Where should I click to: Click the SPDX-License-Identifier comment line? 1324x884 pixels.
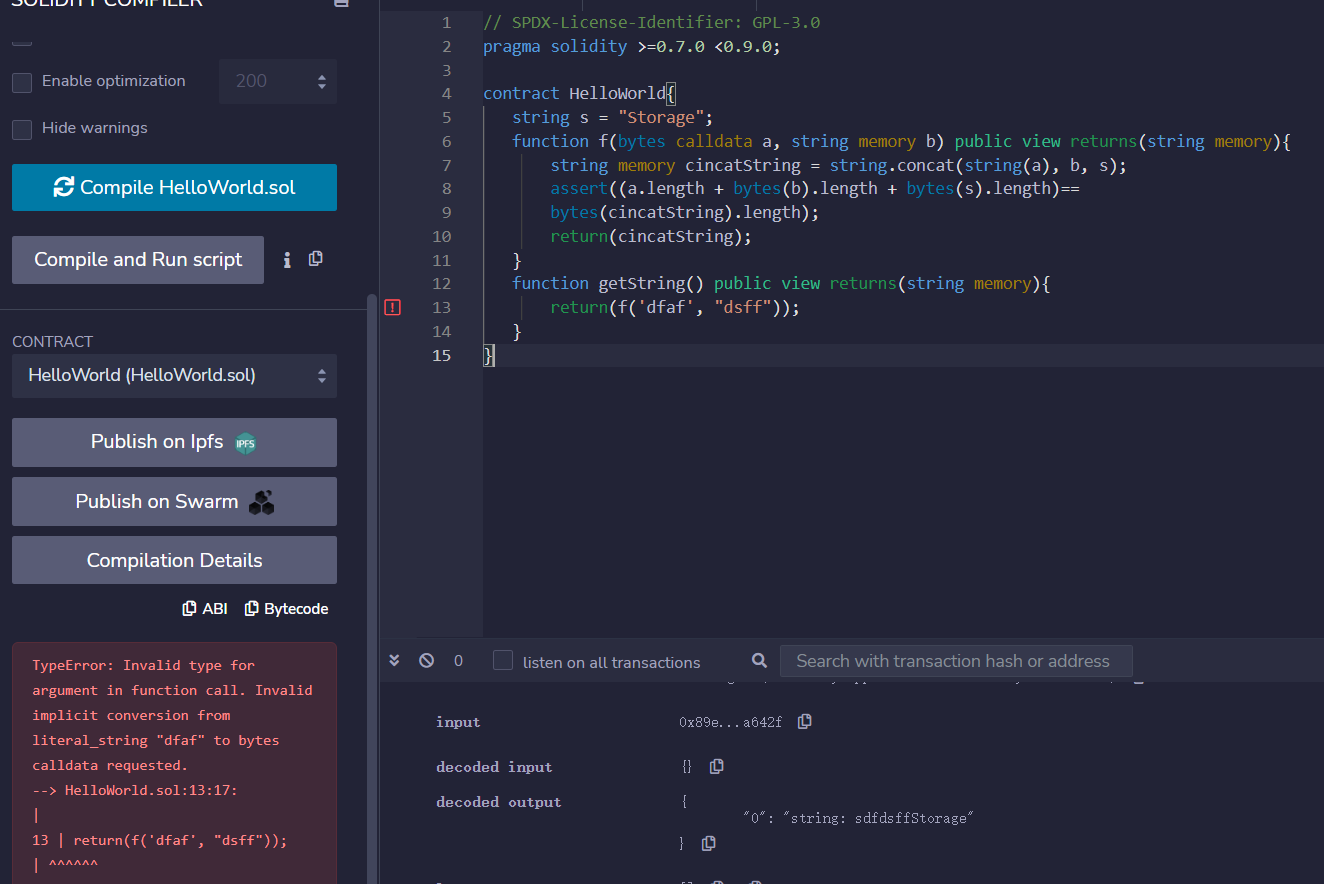(651, 22)
